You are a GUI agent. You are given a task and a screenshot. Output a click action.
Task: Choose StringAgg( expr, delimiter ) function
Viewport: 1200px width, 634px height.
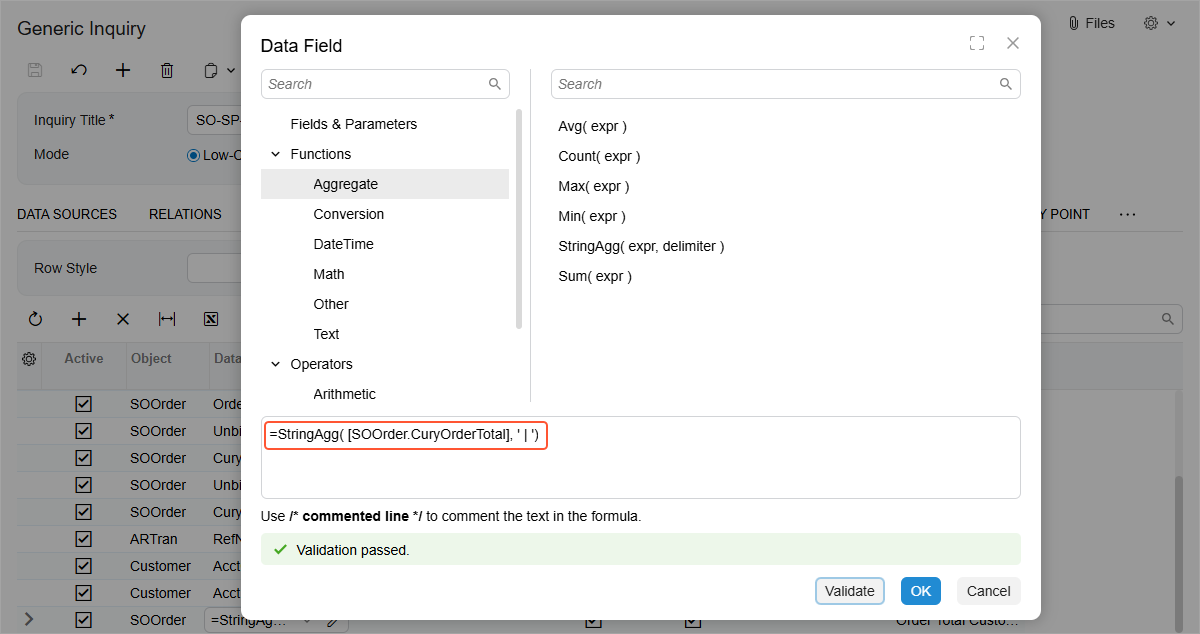[641, 246]
